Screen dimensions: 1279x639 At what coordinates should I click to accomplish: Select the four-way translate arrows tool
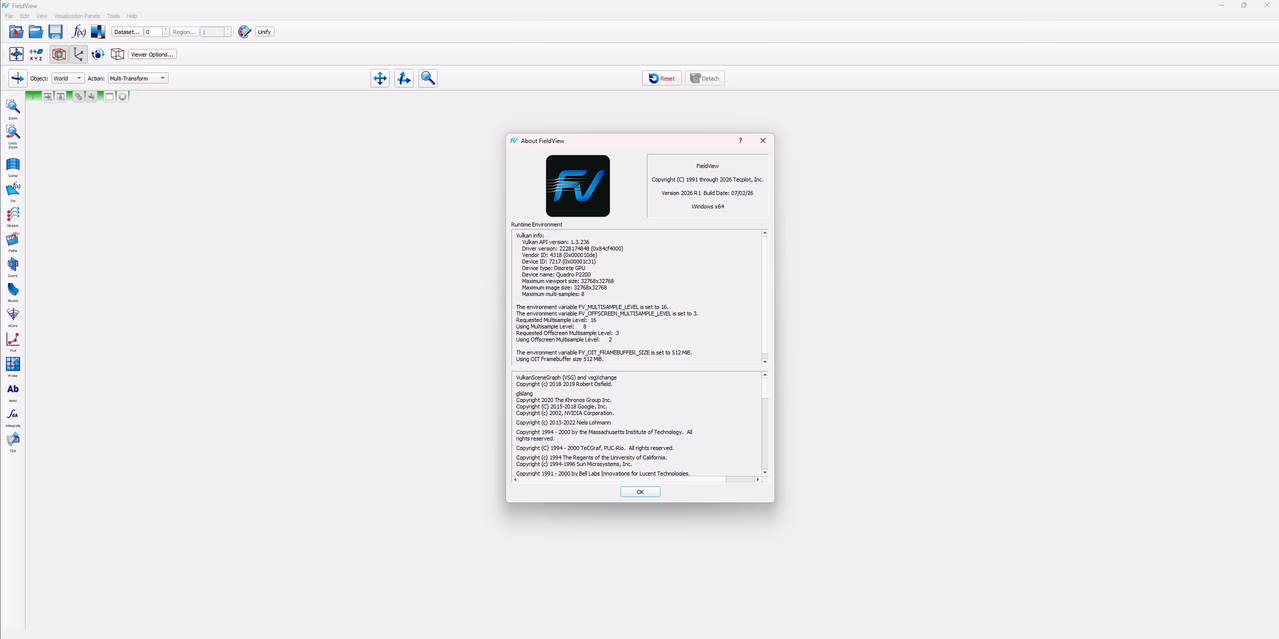coord(380,78)
